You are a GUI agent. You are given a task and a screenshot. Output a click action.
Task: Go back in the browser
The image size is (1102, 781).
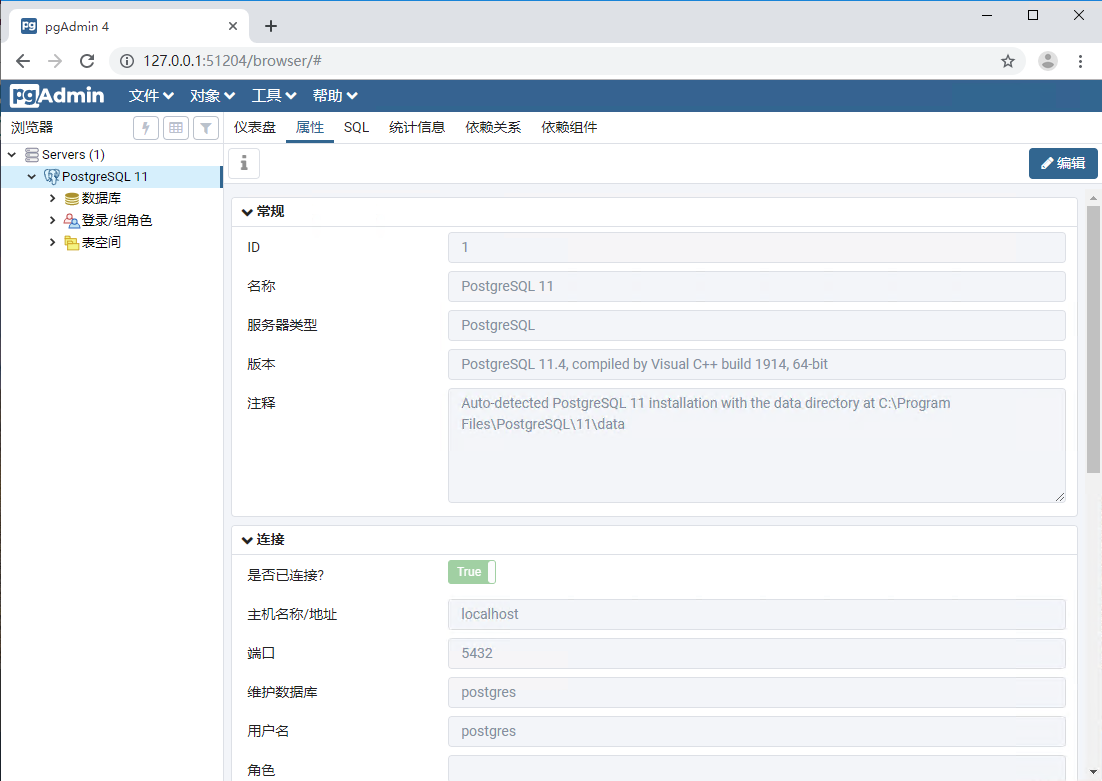click(22, 61)
